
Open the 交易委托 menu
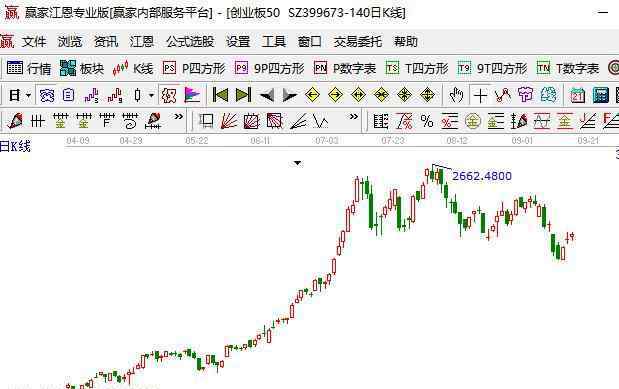point(358,41)
